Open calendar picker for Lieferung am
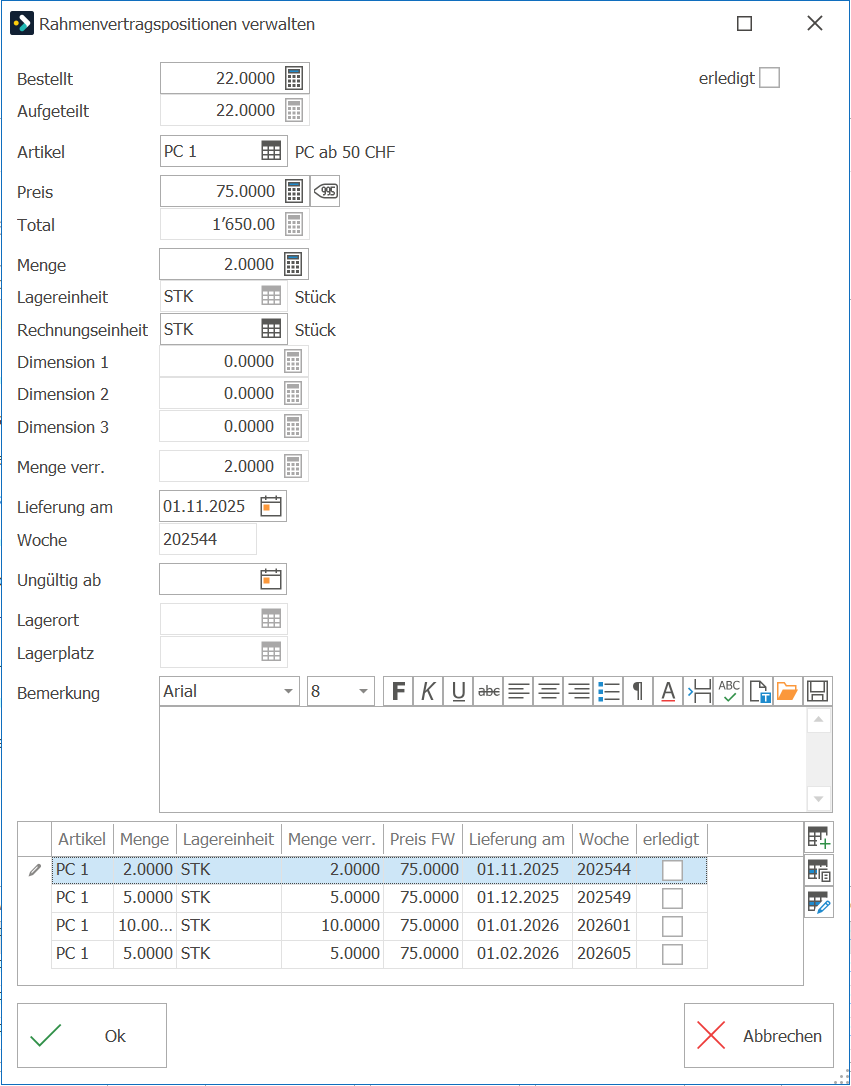 271,506
